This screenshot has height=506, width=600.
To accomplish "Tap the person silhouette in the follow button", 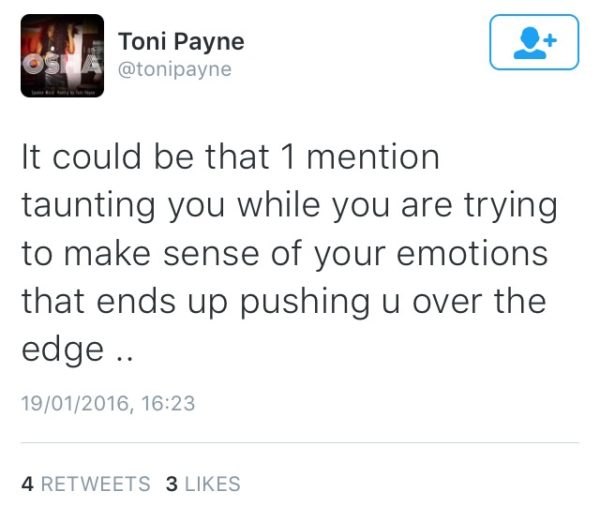I will [530, 43].
